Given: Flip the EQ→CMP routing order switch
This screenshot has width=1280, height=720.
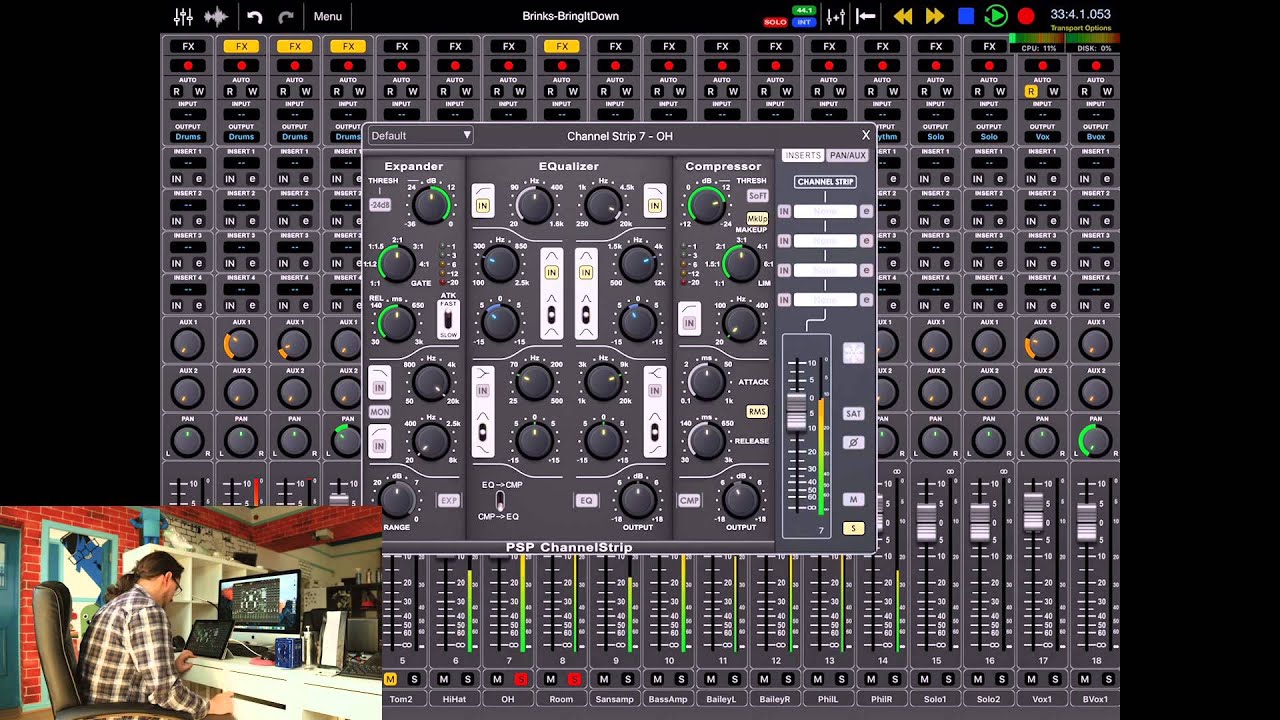Looking at the screenshot, I should click(x=500, y=501).
